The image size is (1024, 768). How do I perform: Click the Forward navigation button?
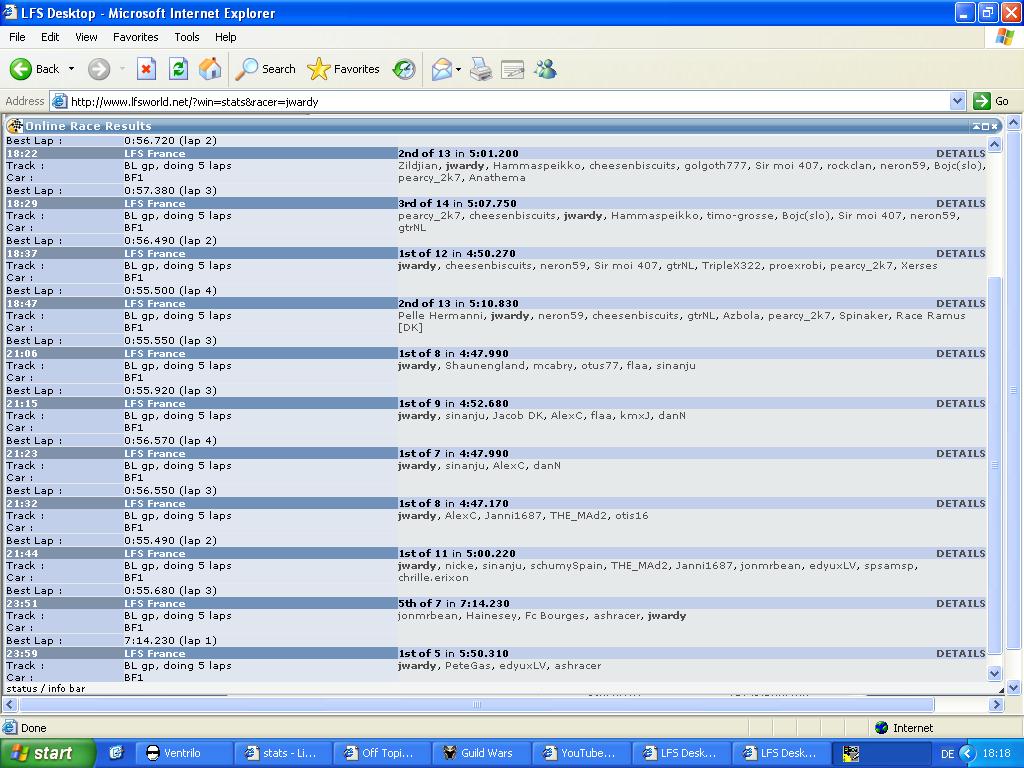point(99,69)
